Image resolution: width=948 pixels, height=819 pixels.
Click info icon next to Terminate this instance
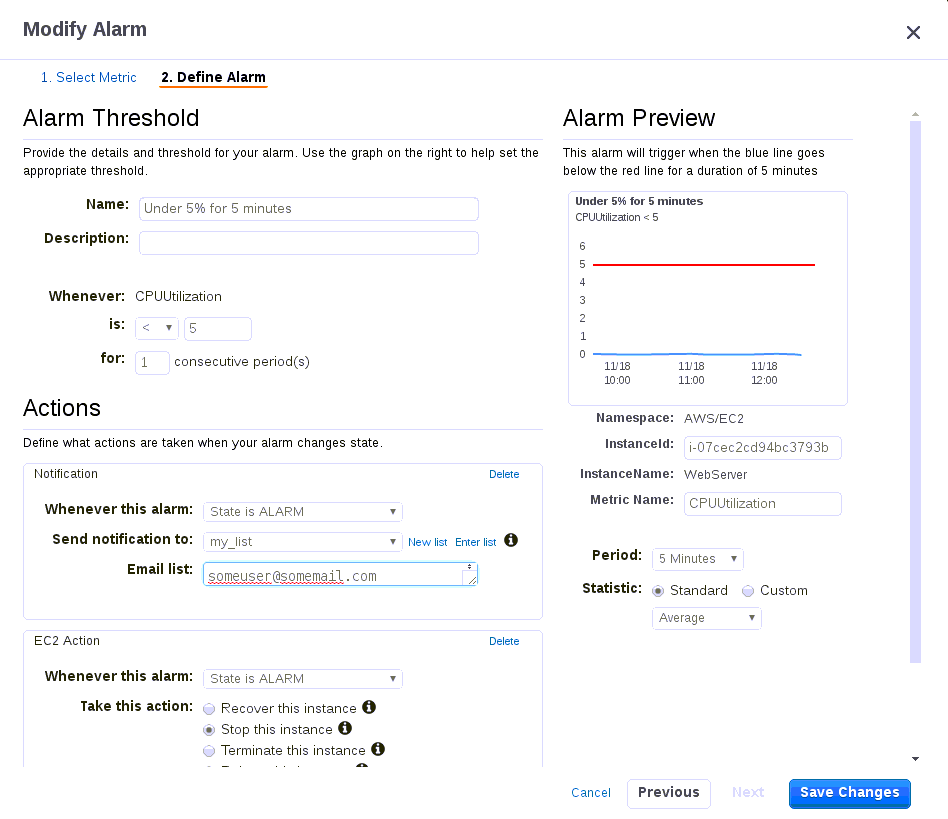[x=378, y=750]
